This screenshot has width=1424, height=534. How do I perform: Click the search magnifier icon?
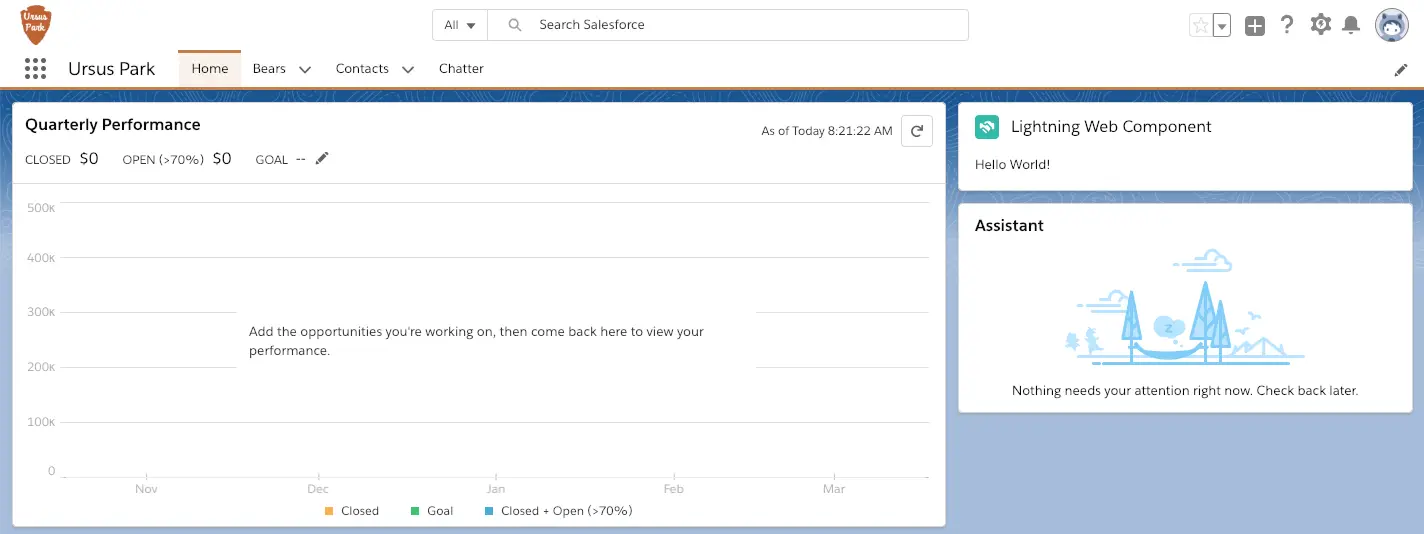pyautogui.click(x=515, y=25)
